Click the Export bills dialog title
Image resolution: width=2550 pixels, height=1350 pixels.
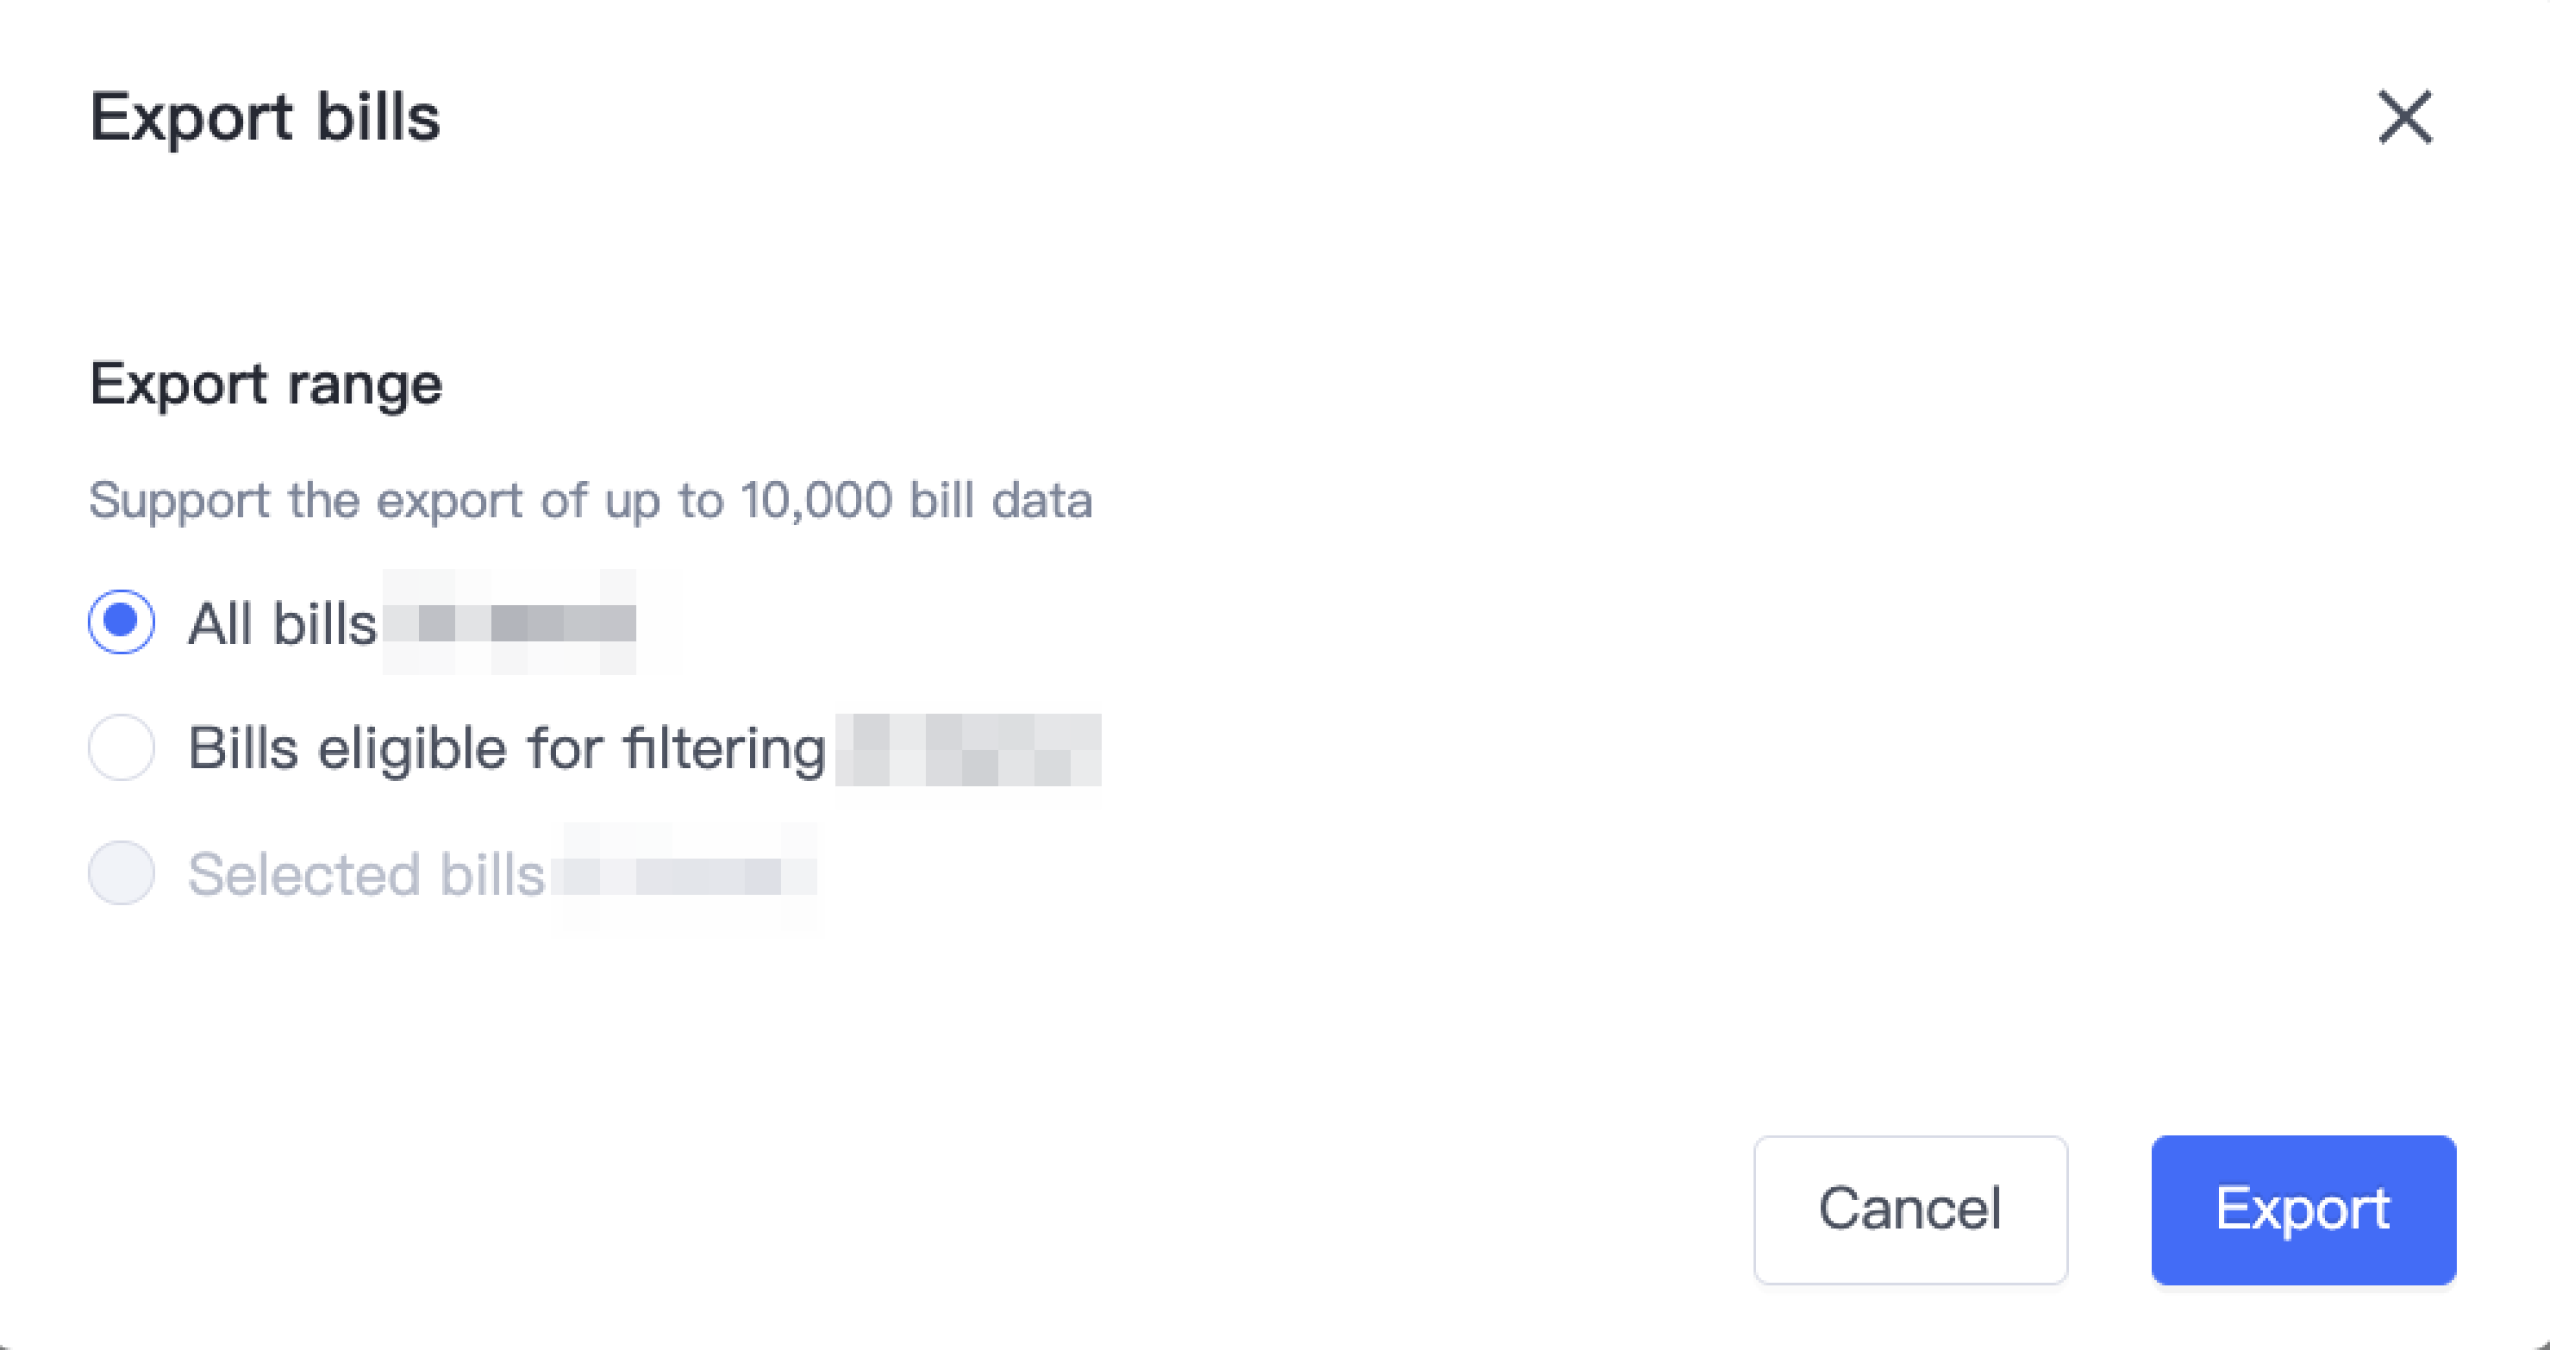(x=265, y=118)
